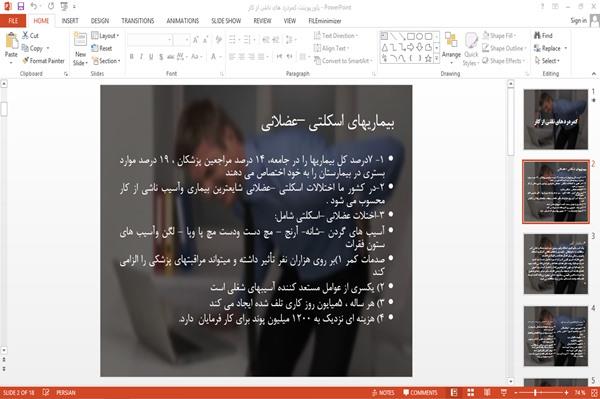Image resolution: width=600 pixels, height=399 pixels.
Task: Toggle Underline formatting
Action: pyautogui.click(x=151, y=57)
